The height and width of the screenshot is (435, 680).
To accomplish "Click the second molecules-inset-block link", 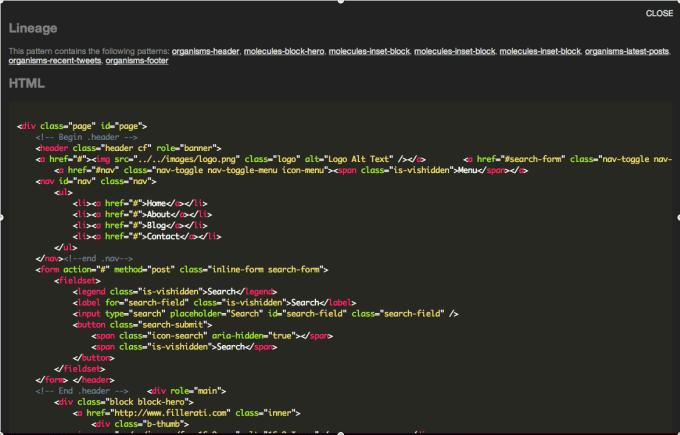I will (454, 51).
